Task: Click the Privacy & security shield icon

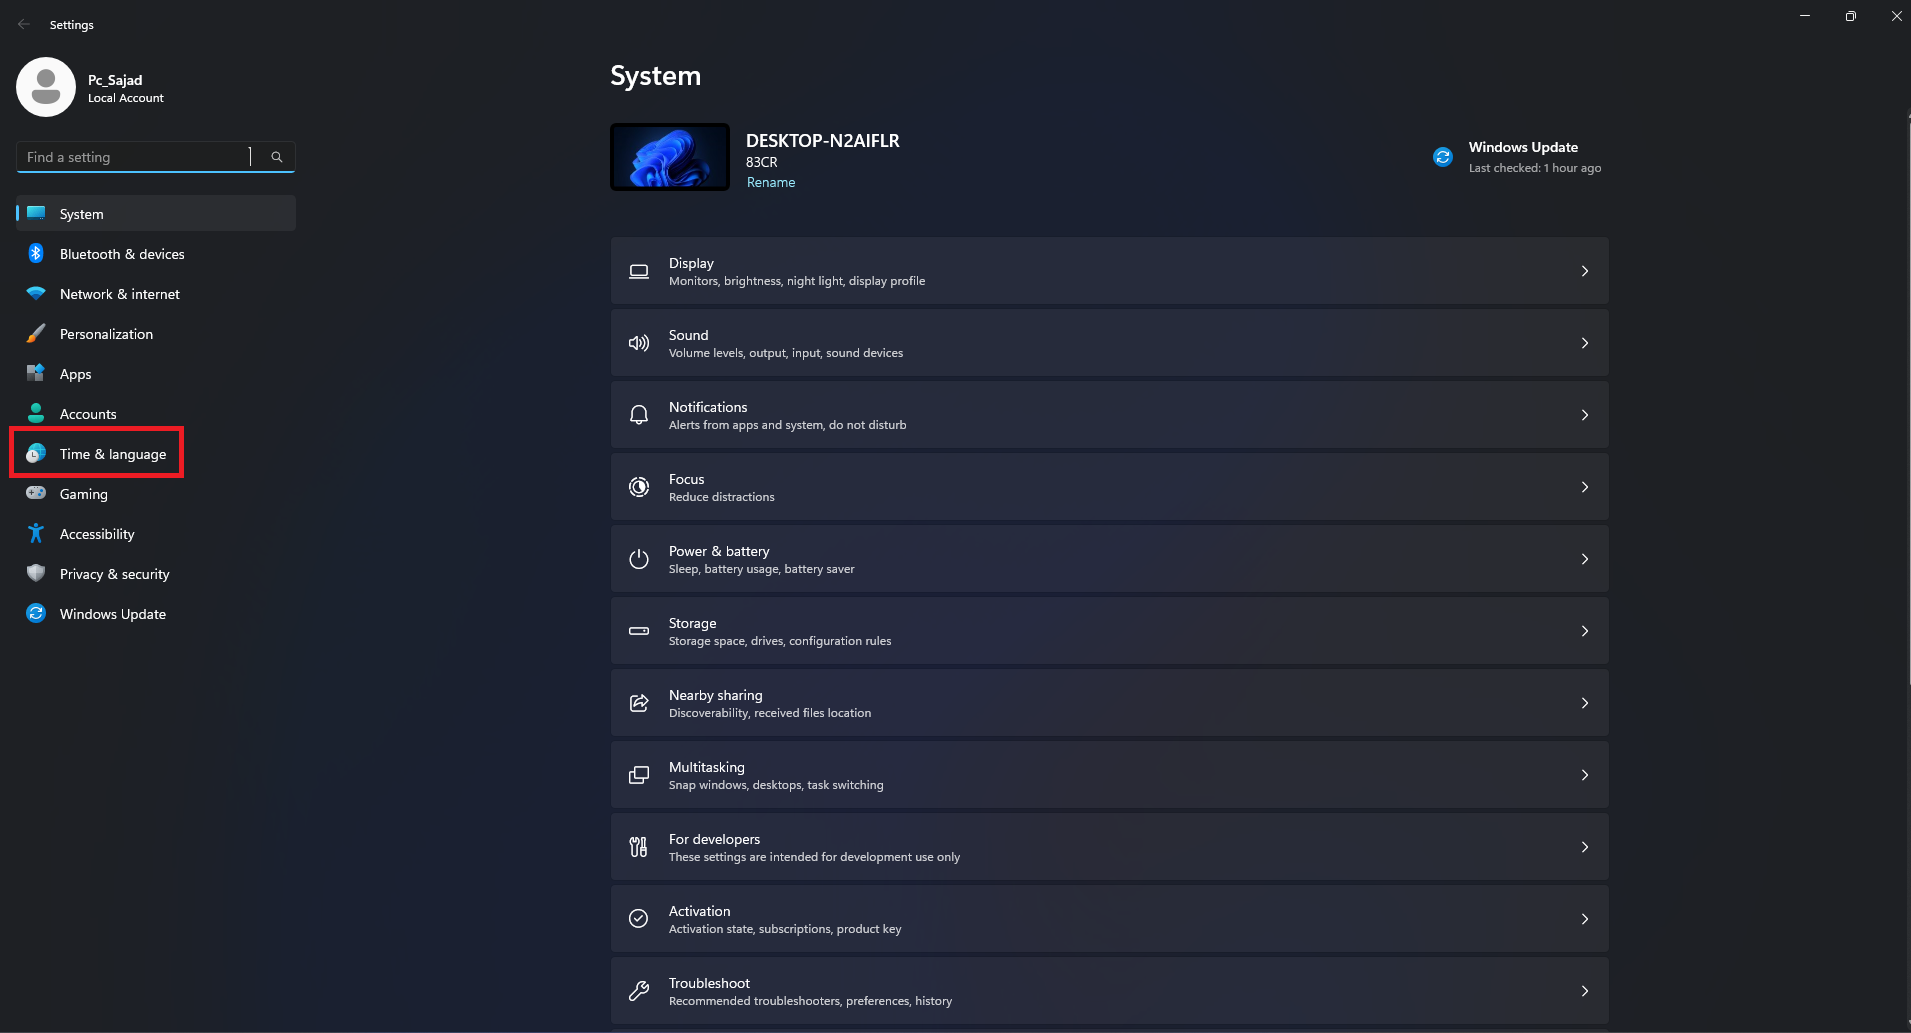Action: pyautogui.click(x=36, y=574)
